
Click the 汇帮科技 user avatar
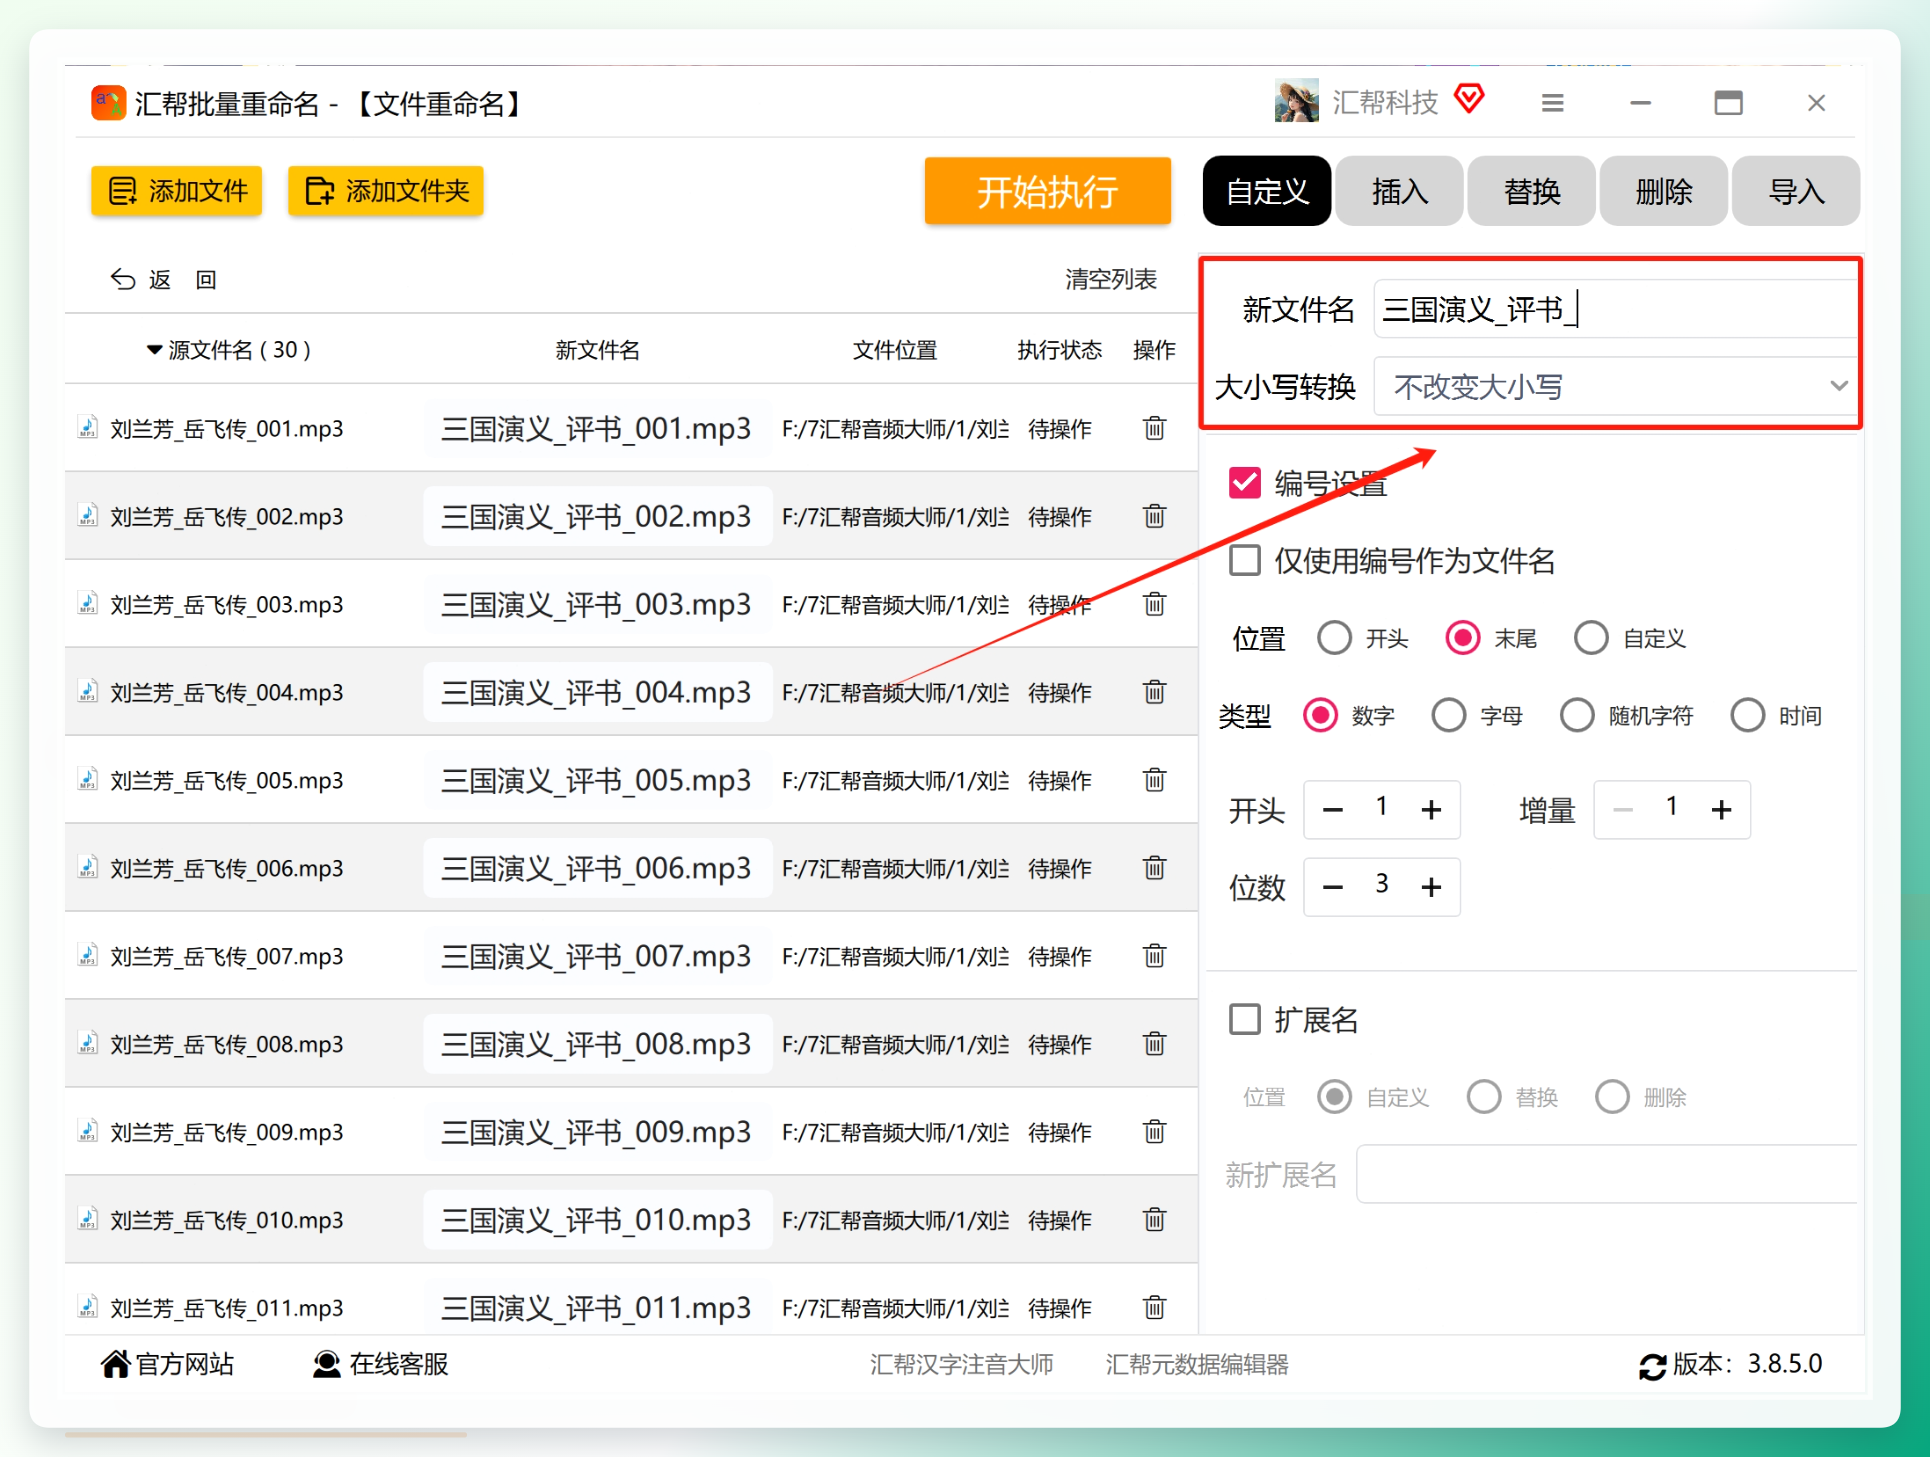1296,101
